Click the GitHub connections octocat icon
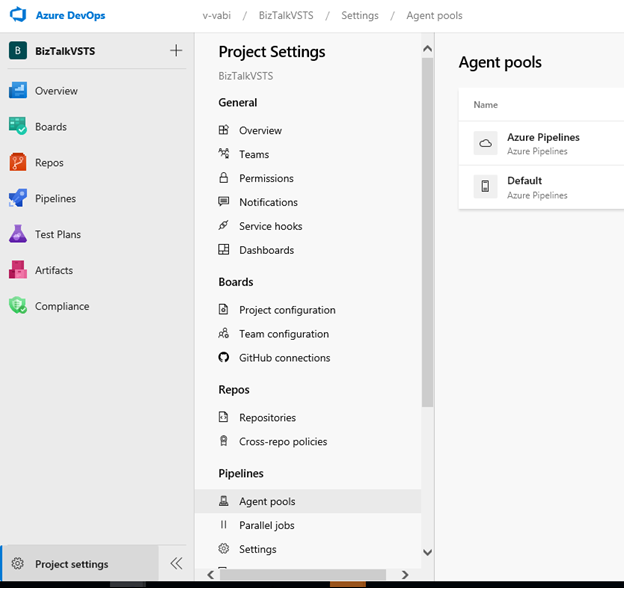The image size is (633, 594). (x=224, y=357)
